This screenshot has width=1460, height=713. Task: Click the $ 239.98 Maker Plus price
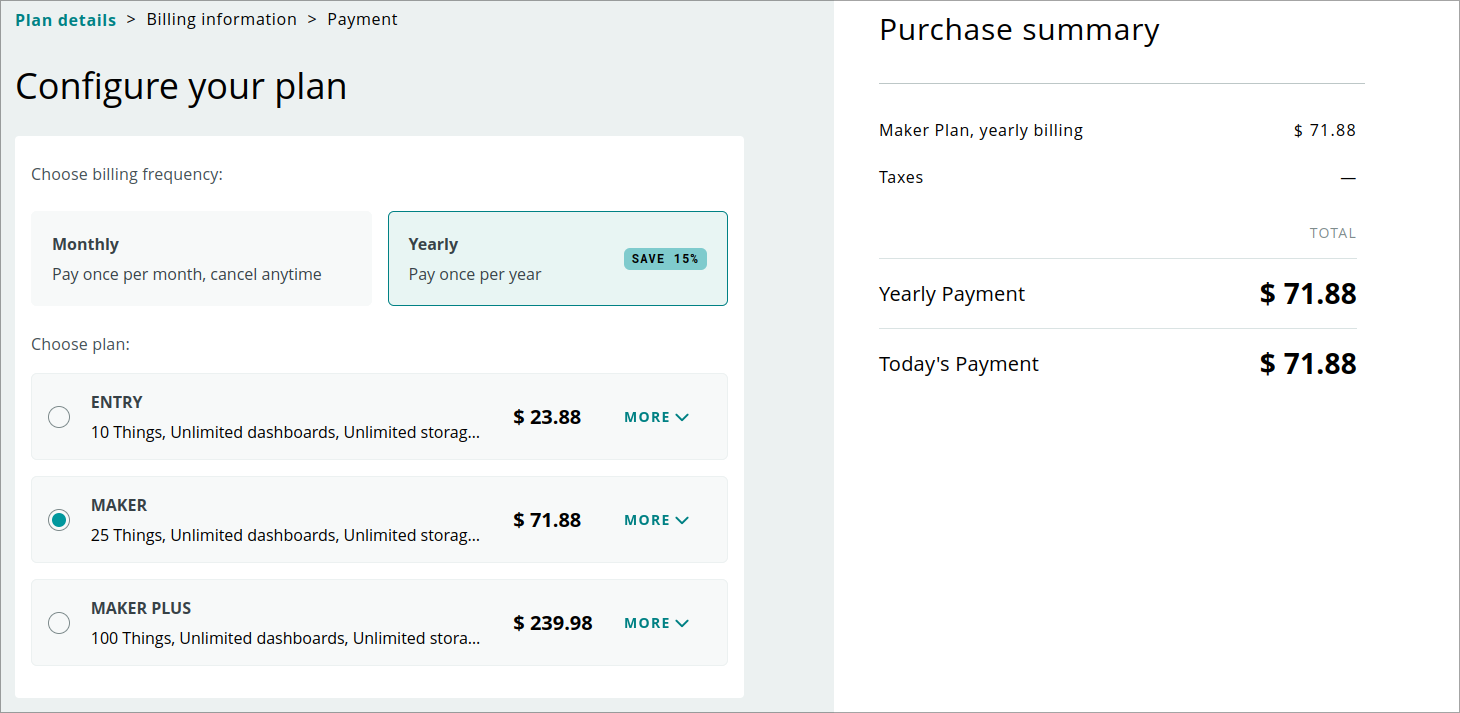552,623
